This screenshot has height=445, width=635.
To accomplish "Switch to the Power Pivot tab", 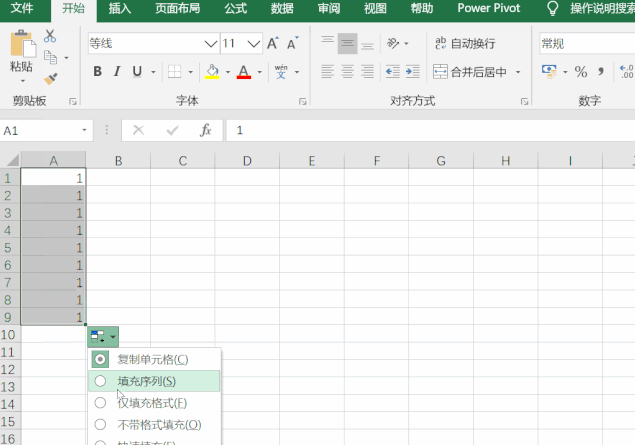I will pos(489,8).
